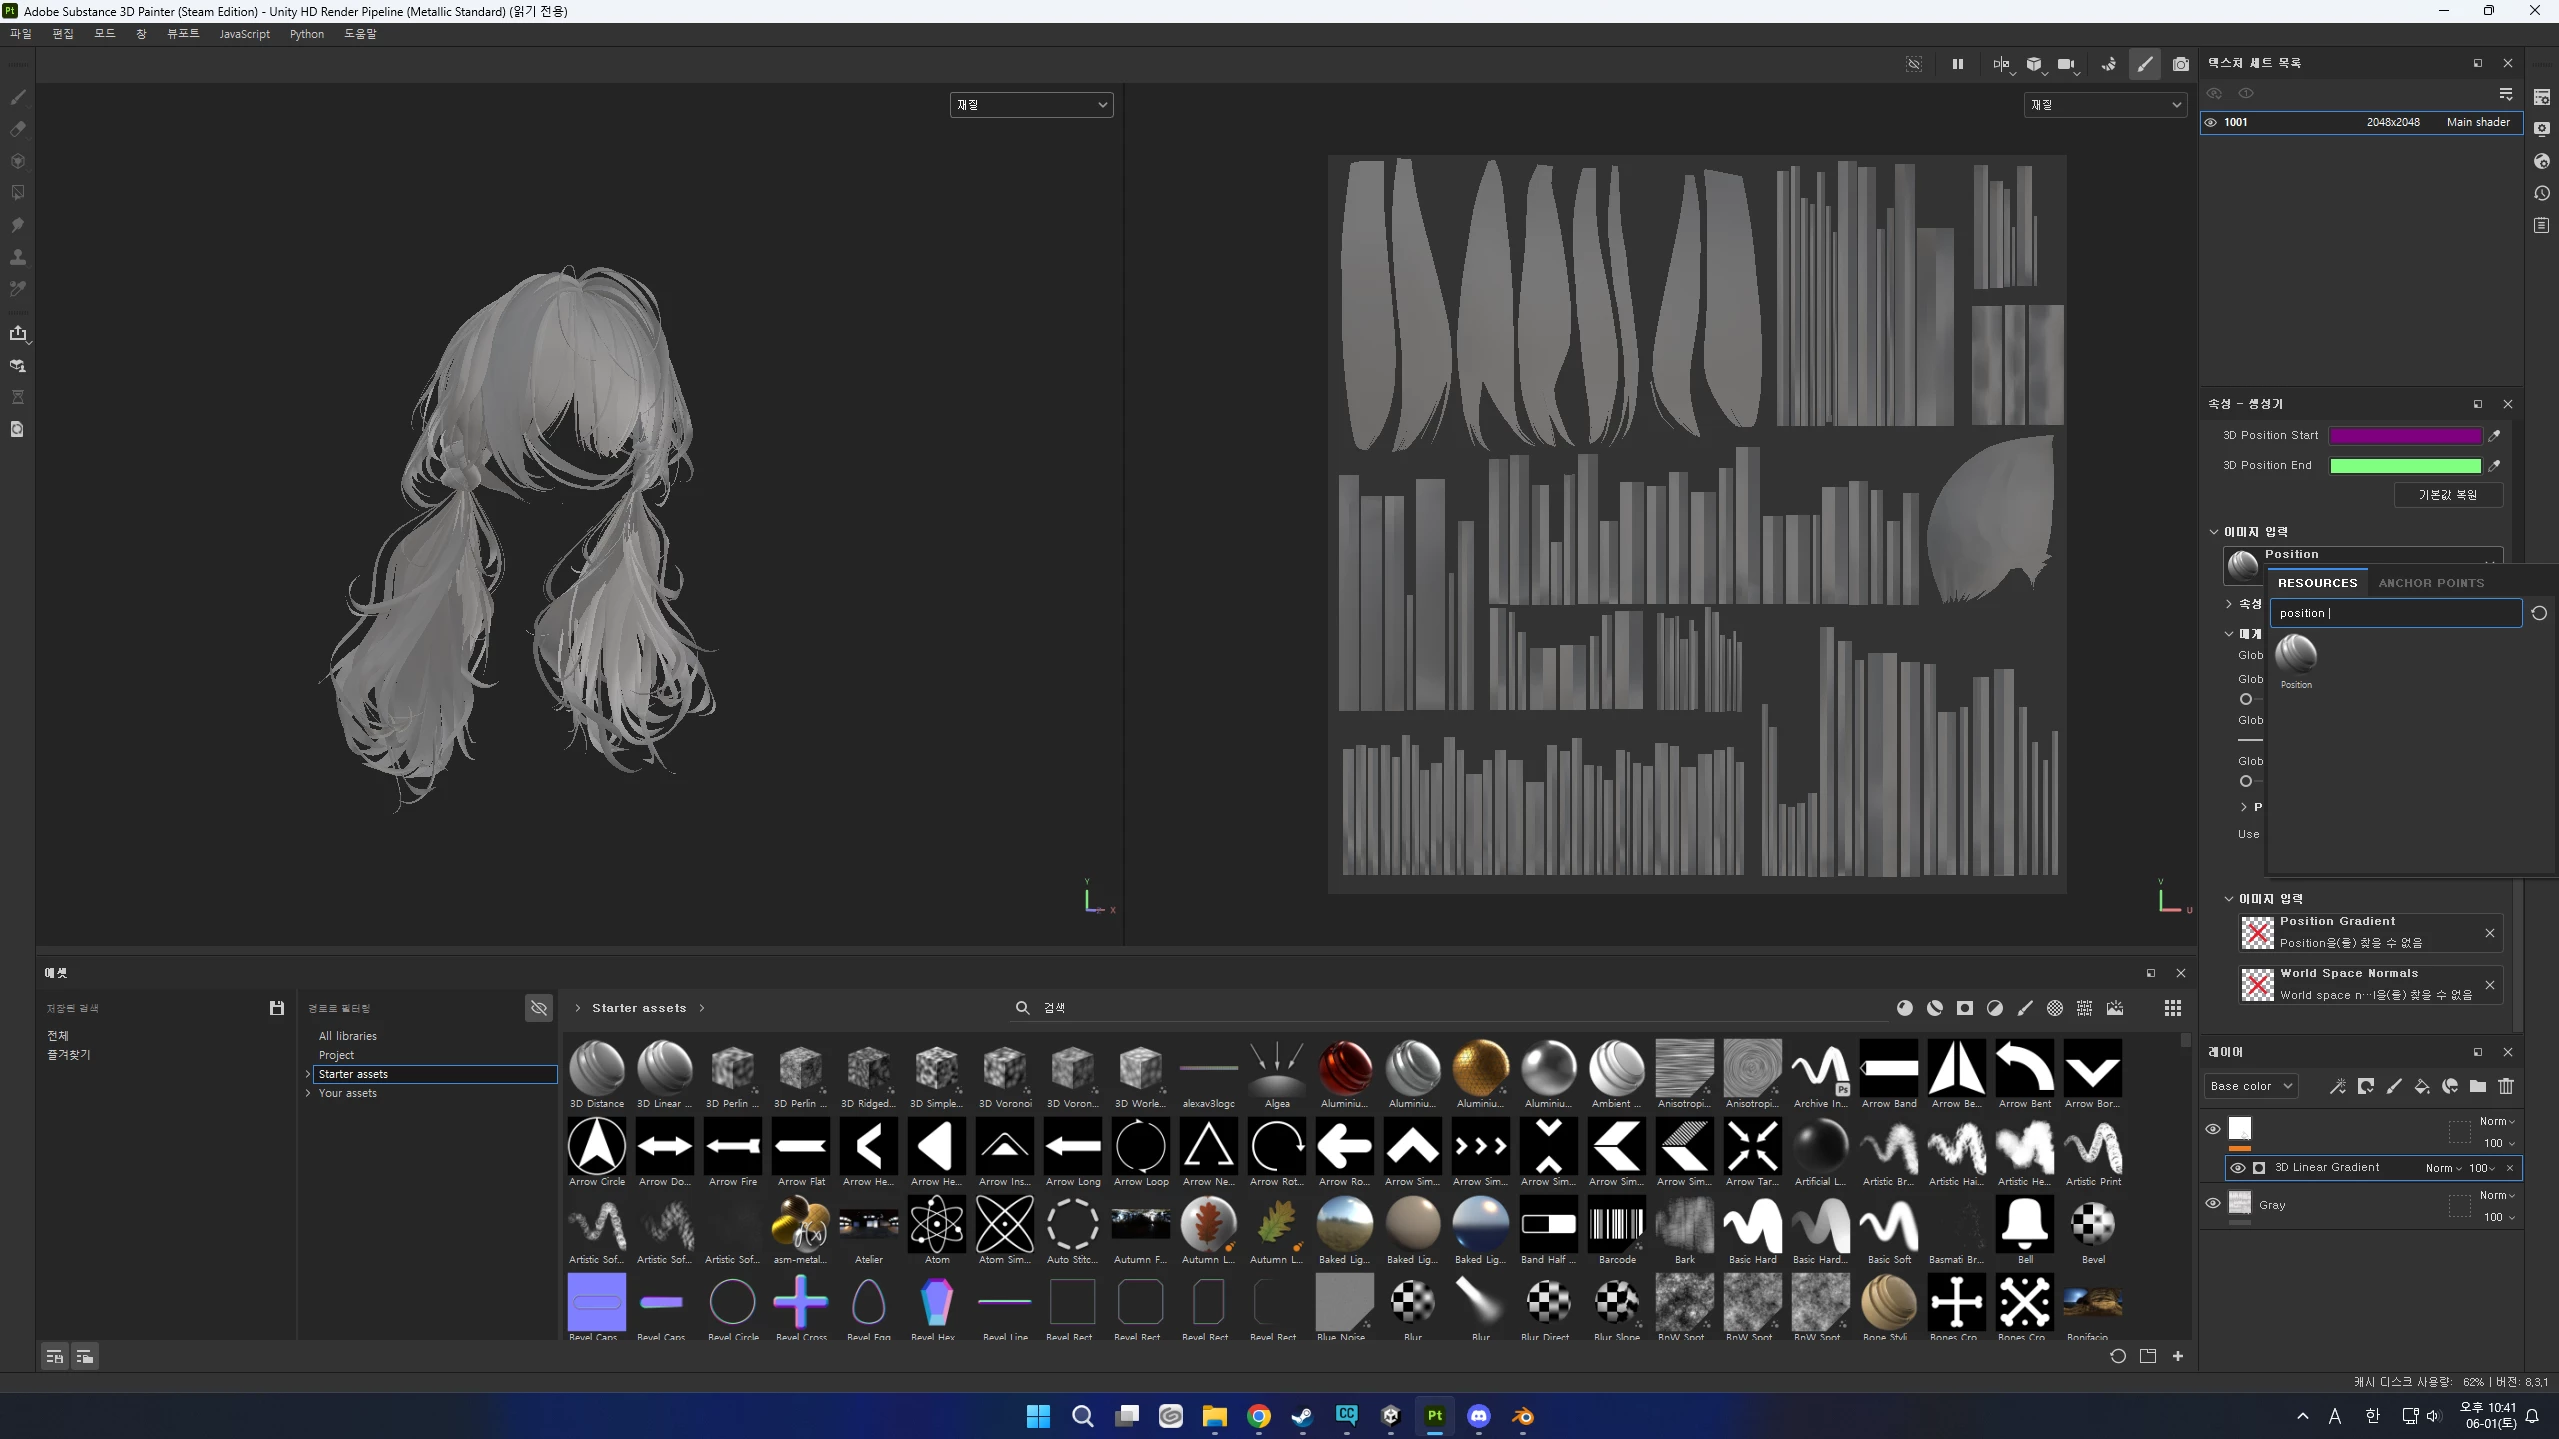Switch to the ANCHOR POINTS tab

(2430, 583)
